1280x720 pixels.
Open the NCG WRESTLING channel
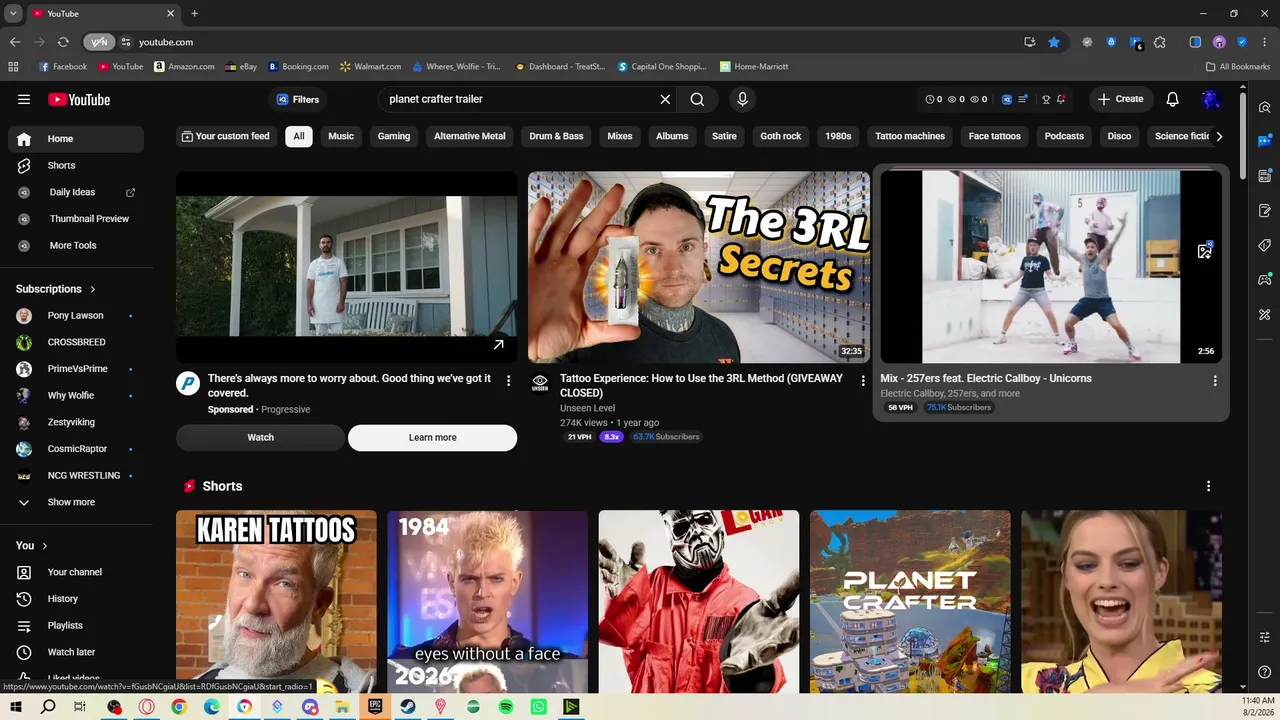76,475
